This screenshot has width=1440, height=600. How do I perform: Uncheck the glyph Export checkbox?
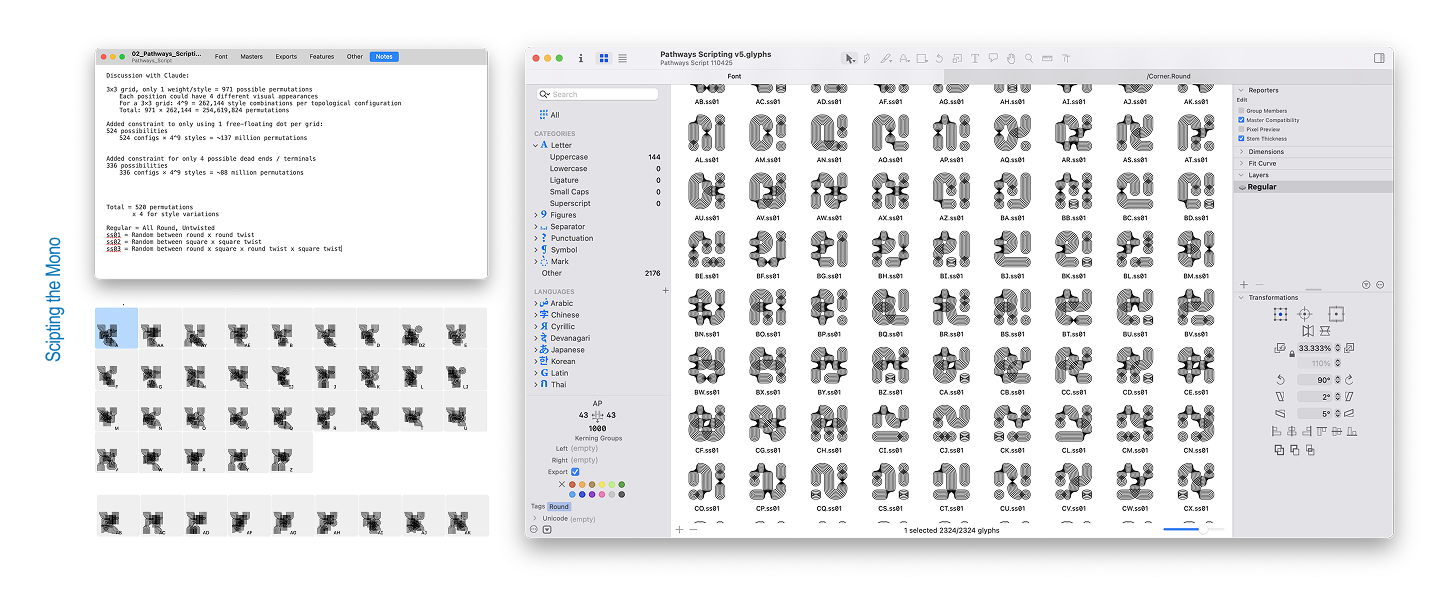[x=575, y=471]
